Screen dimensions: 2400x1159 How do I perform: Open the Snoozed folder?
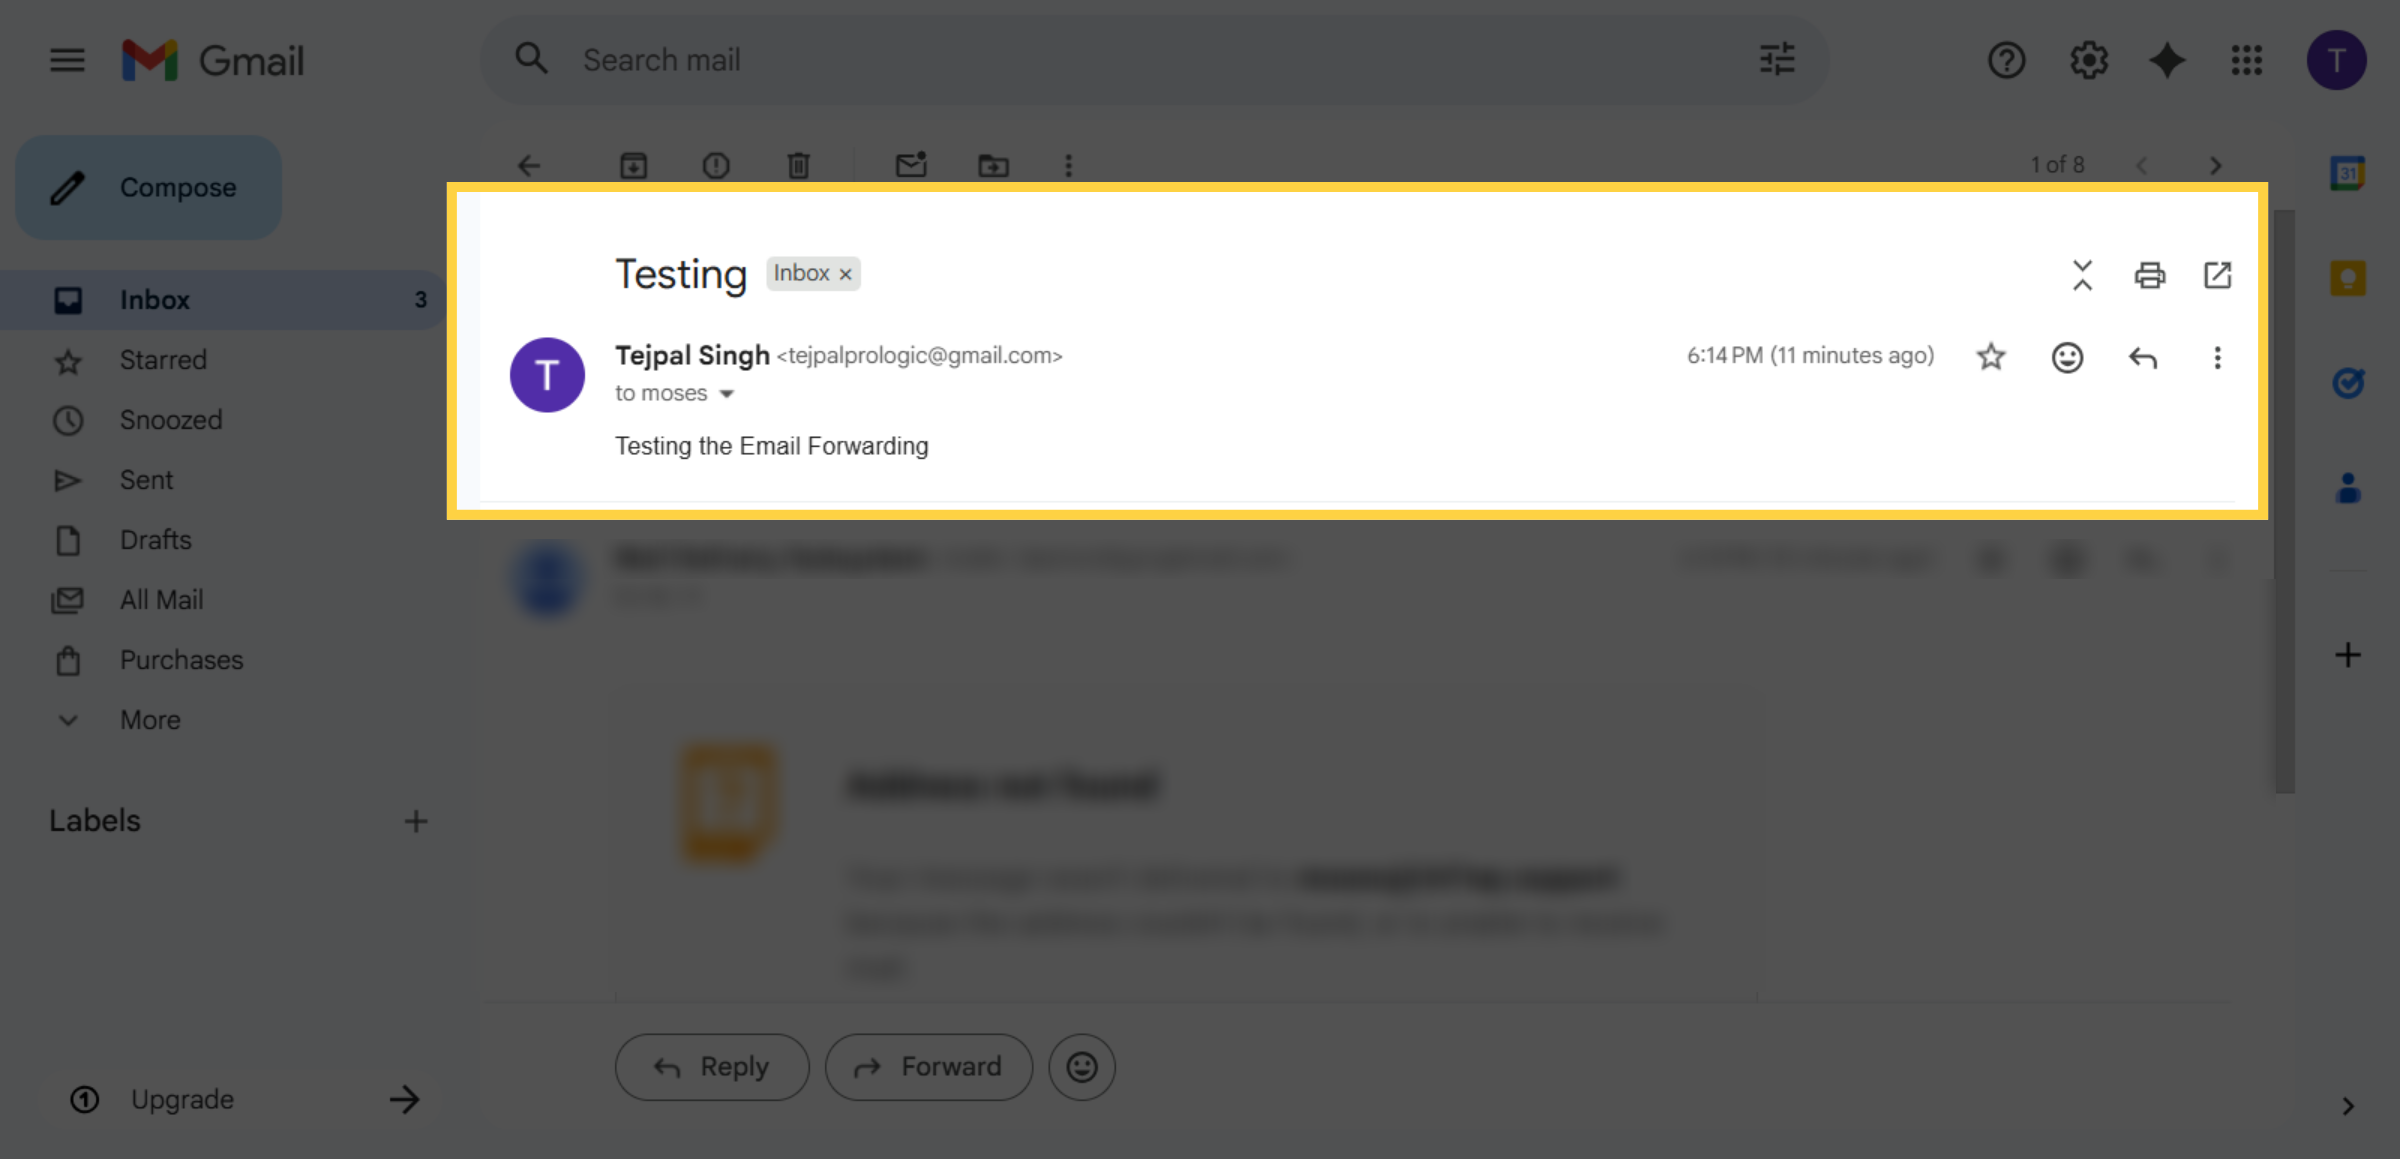pyautogui.click(x=171, y=419)
